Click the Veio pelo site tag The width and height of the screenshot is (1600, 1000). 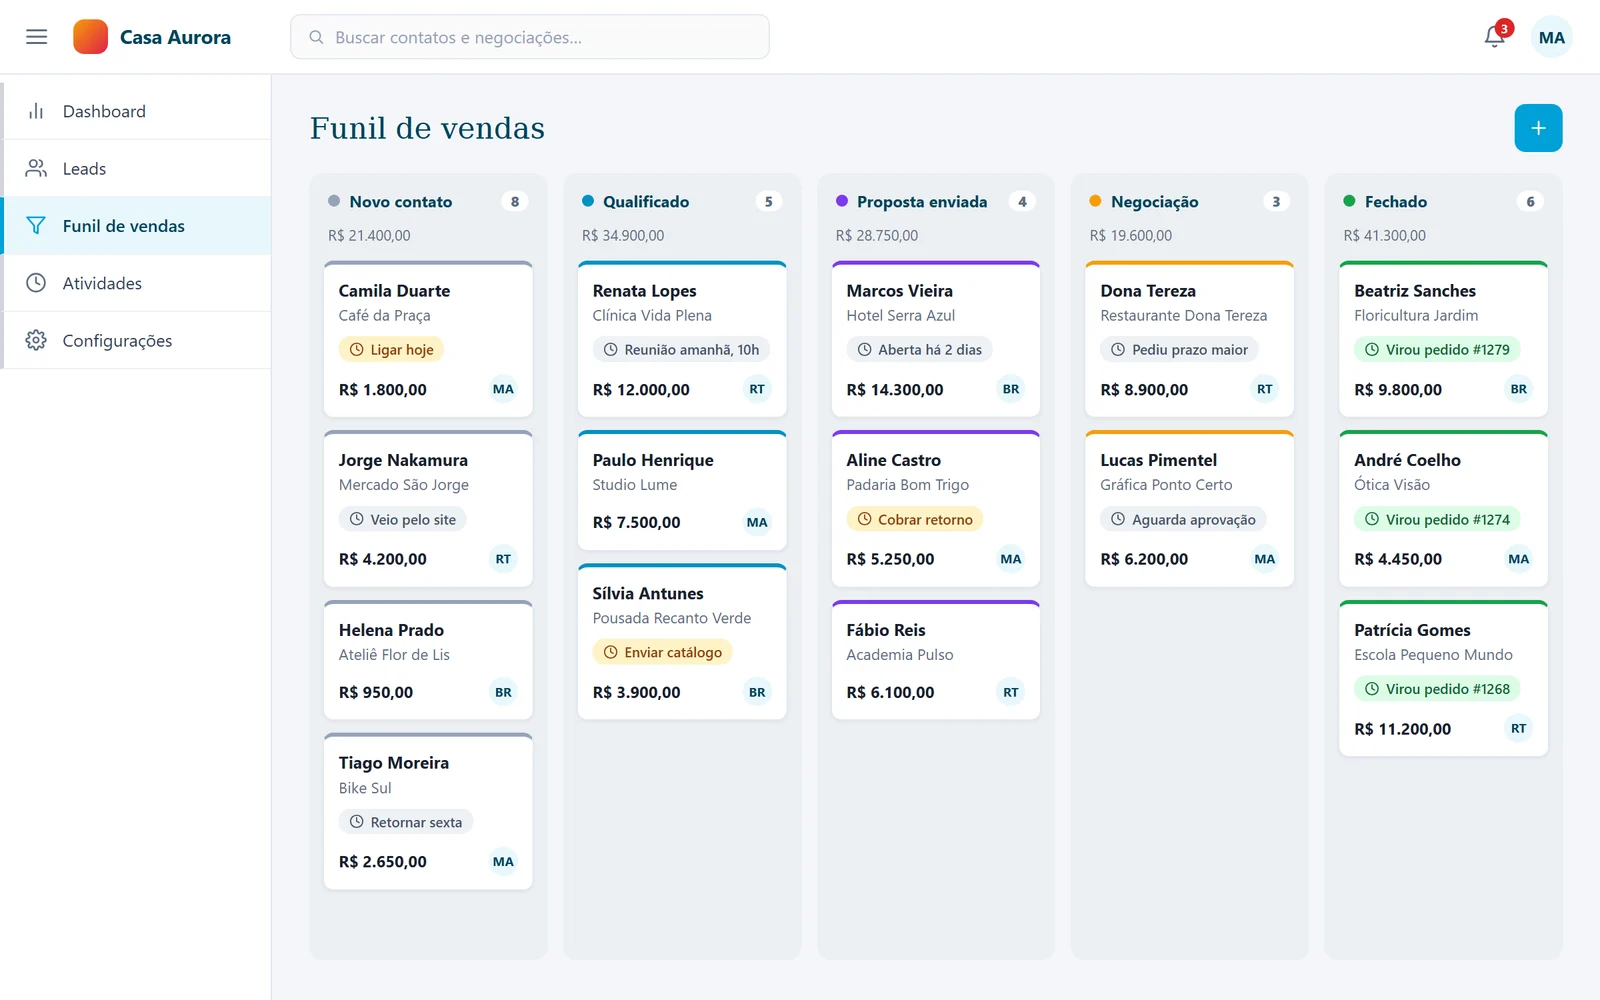[403, 519]
